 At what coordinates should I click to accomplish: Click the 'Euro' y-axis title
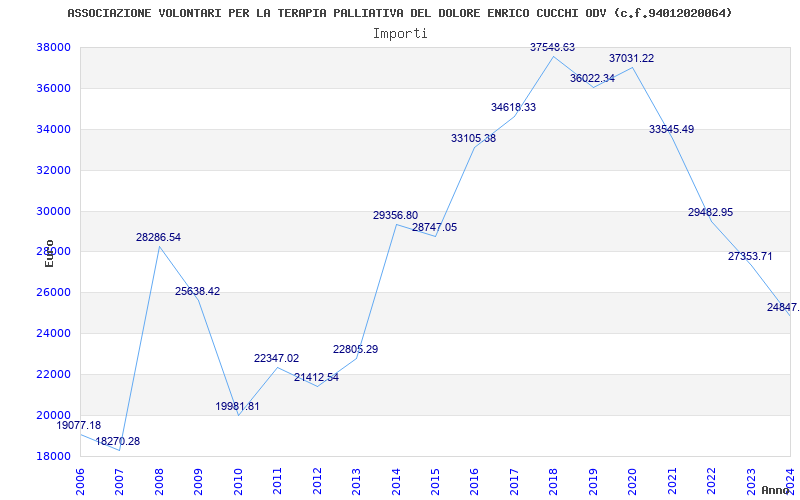tap(49, 253)
